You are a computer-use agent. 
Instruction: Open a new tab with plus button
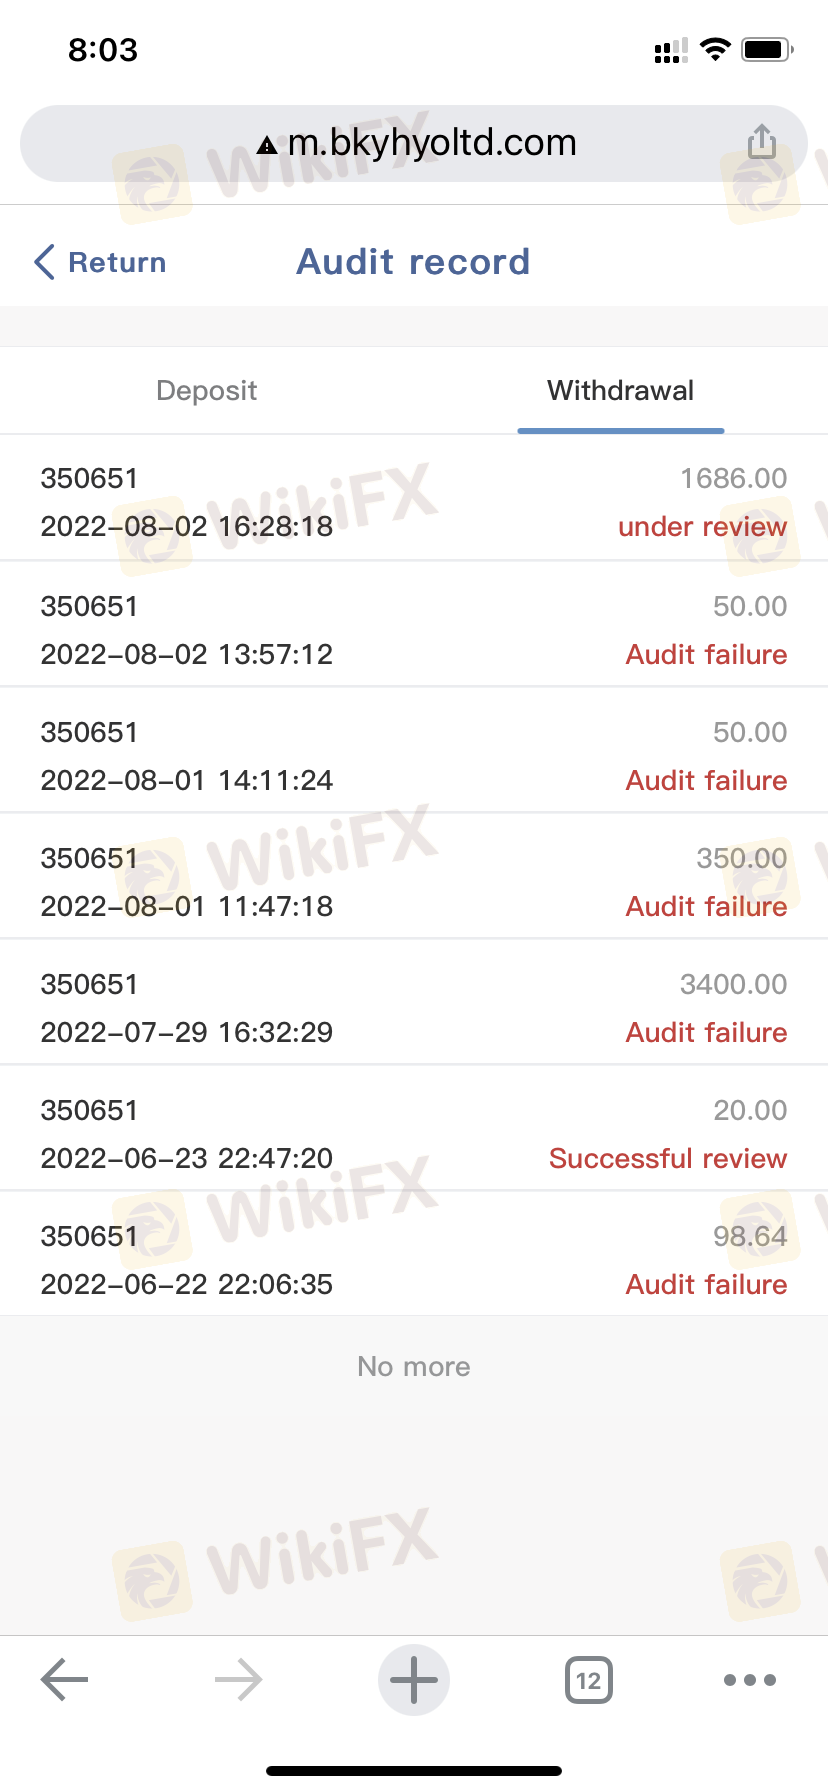414,1680
